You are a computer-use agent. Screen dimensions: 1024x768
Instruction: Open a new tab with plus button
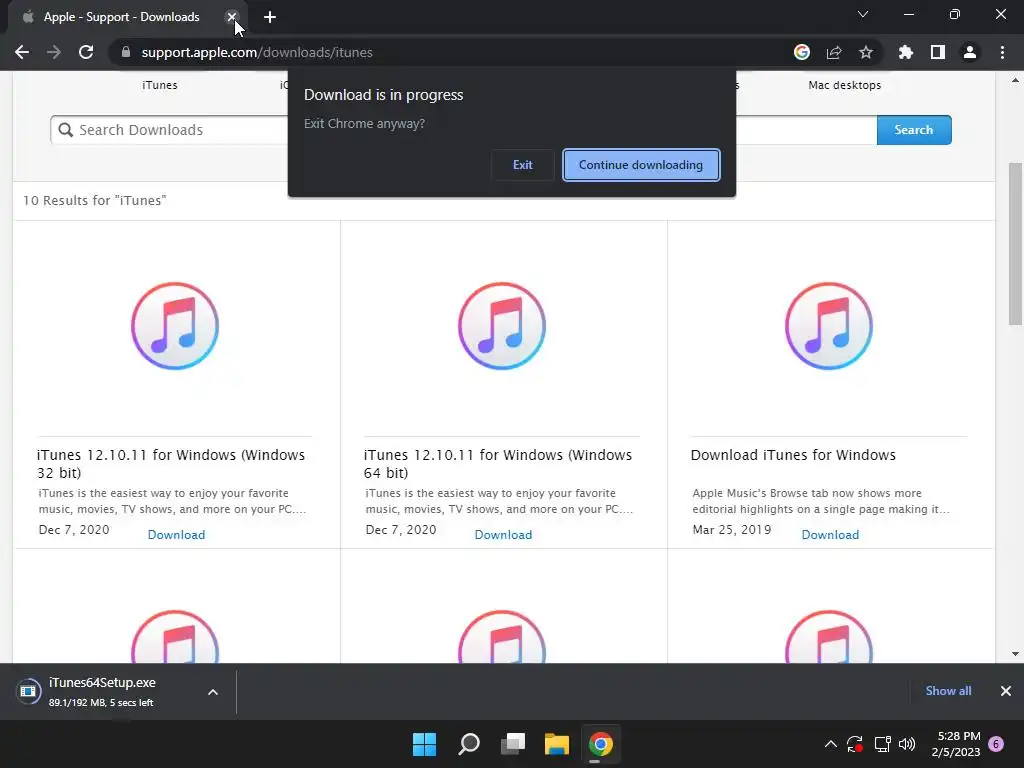(x=270, y=17)
